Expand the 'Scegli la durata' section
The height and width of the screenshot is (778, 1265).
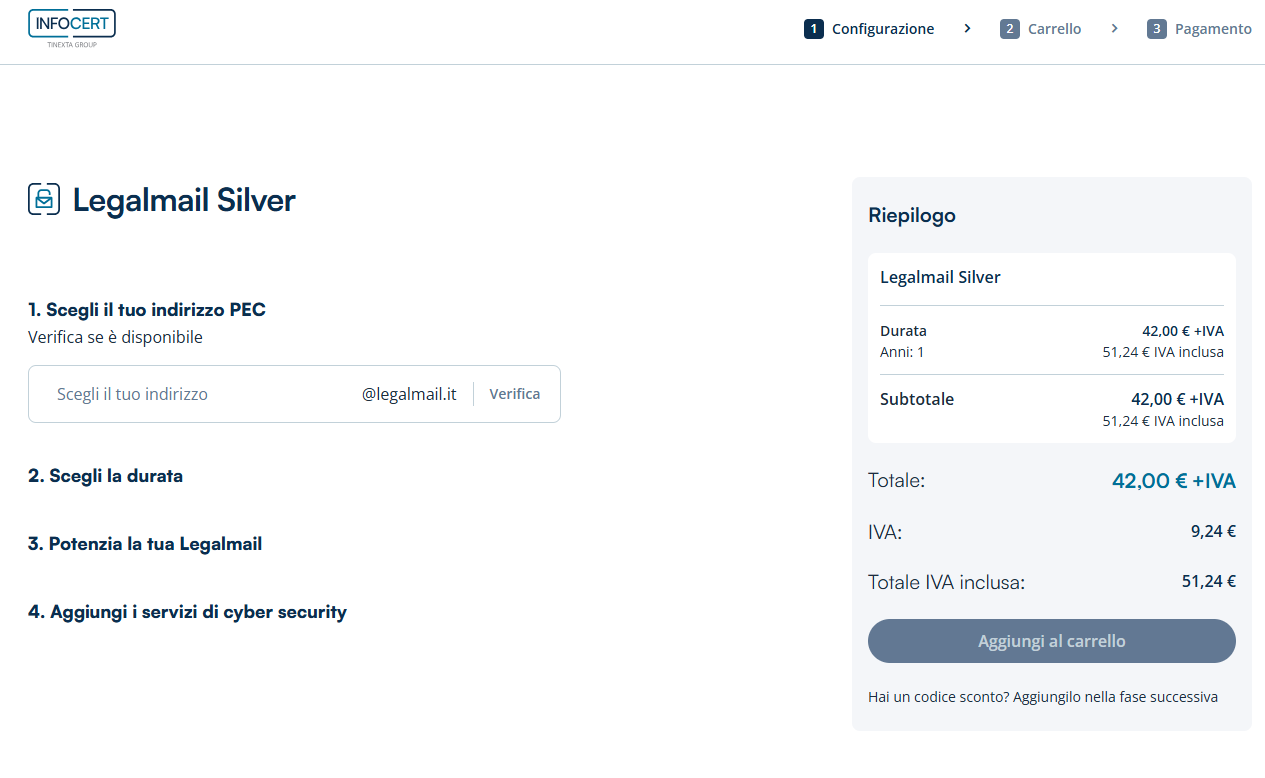coord(105,476)
